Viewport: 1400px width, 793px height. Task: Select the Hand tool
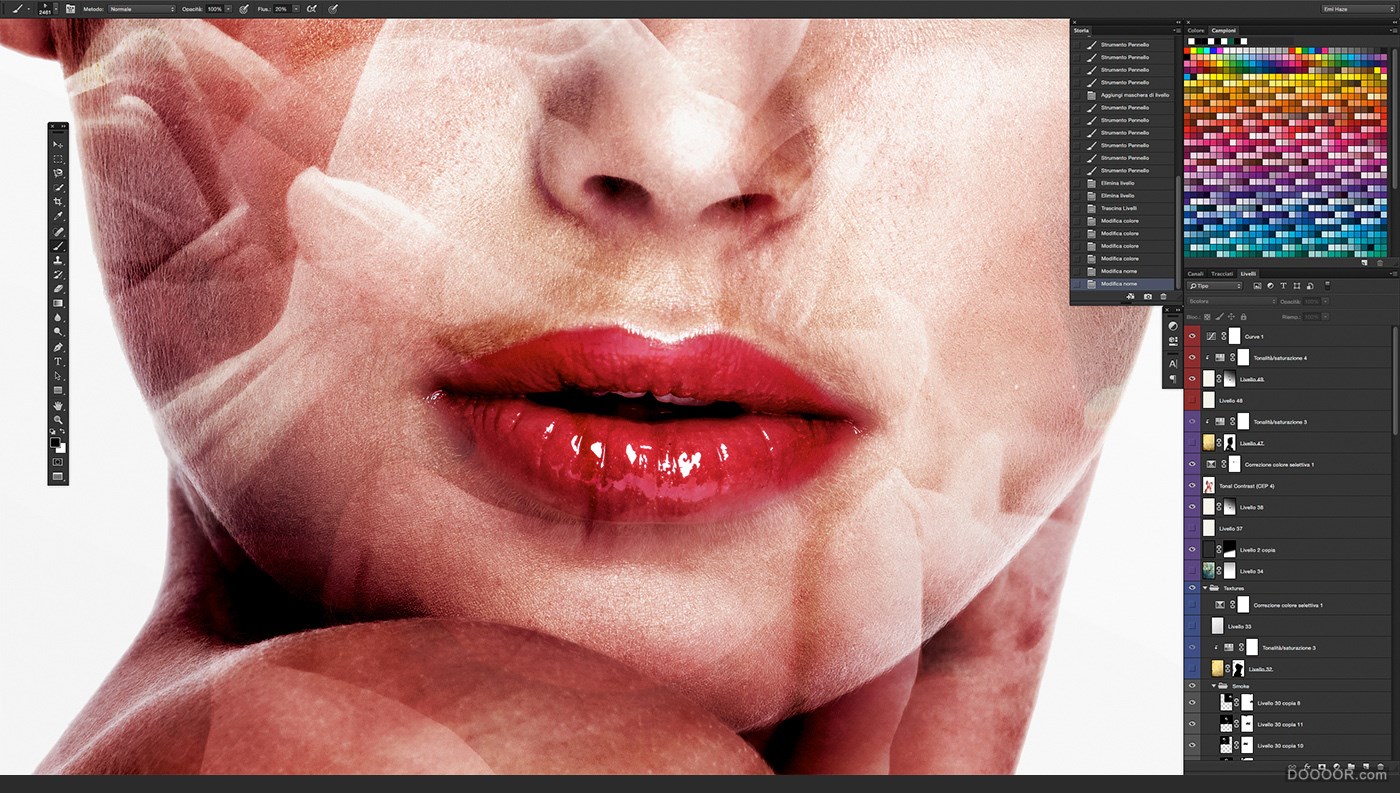[x=58, y=405]
